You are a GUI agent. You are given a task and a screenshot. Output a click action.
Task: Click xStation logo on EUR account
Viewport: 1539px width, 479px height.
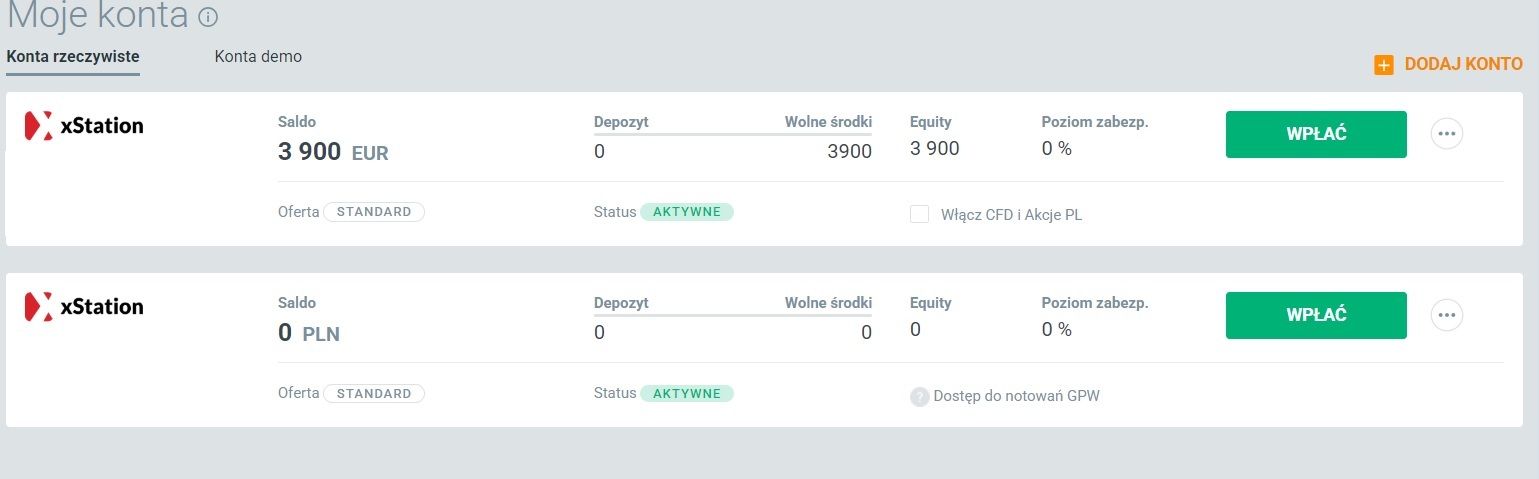[x=85, y=126]
